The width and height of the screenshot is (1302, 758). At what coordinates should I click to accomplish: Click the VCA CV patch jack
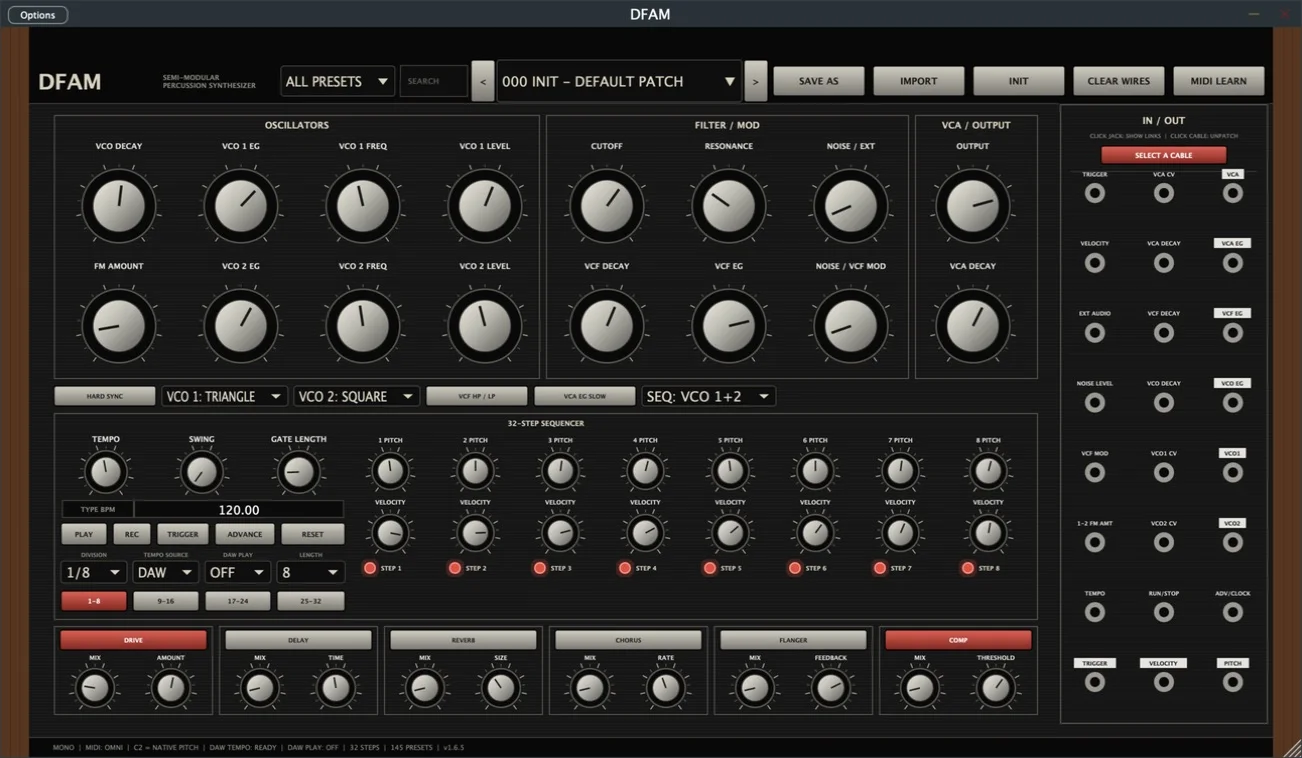tap(1164, 193)
